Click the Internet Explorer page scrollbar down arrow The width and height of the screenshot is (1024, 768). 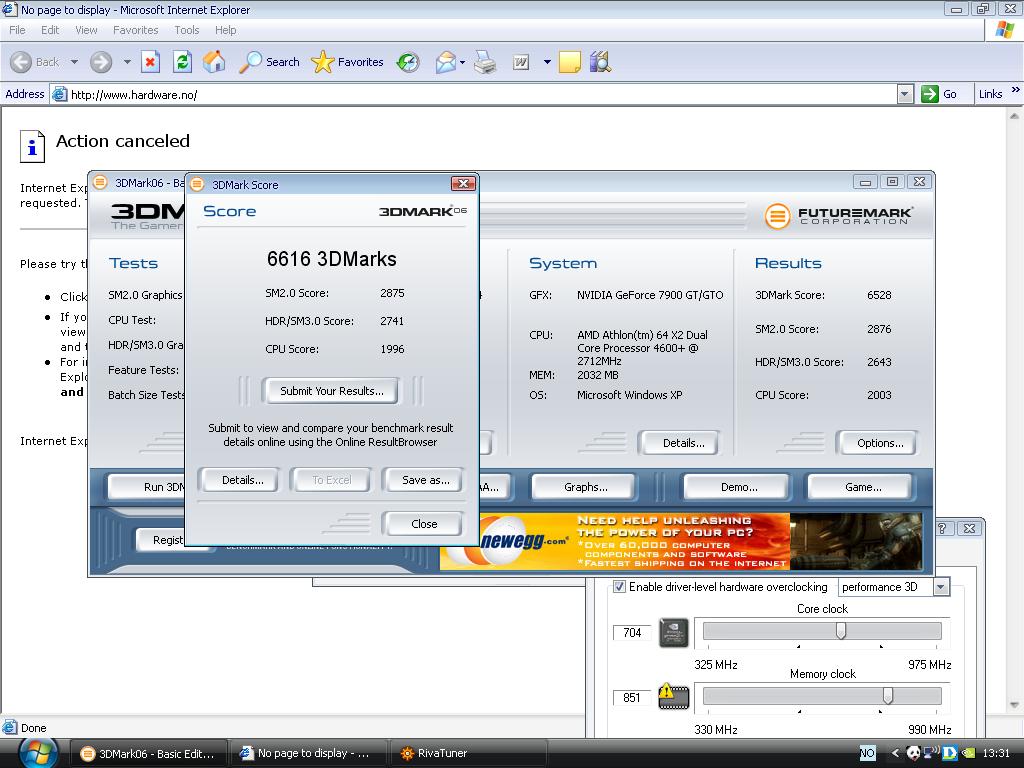point(1014,705)
